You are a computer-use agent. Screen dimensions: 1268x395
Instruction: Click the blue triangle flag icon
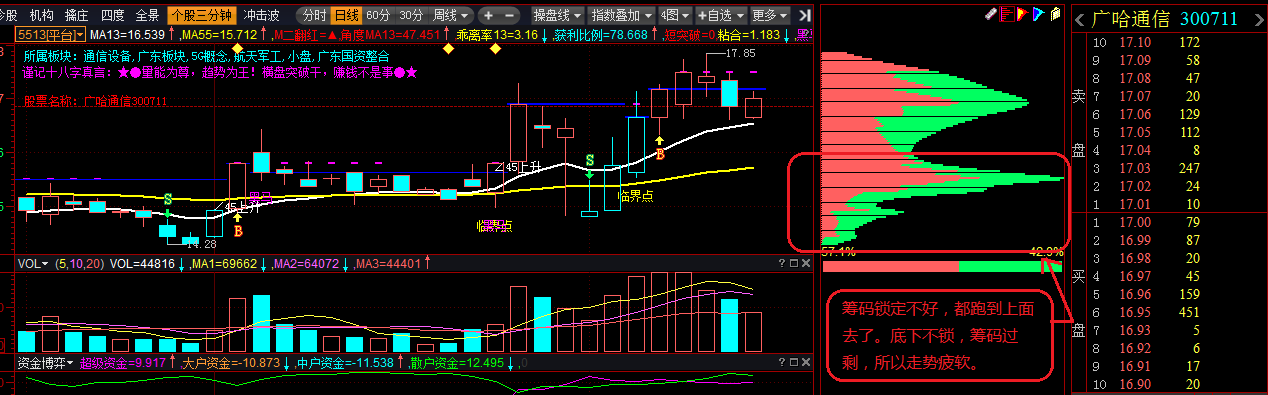coord(1038,13)
